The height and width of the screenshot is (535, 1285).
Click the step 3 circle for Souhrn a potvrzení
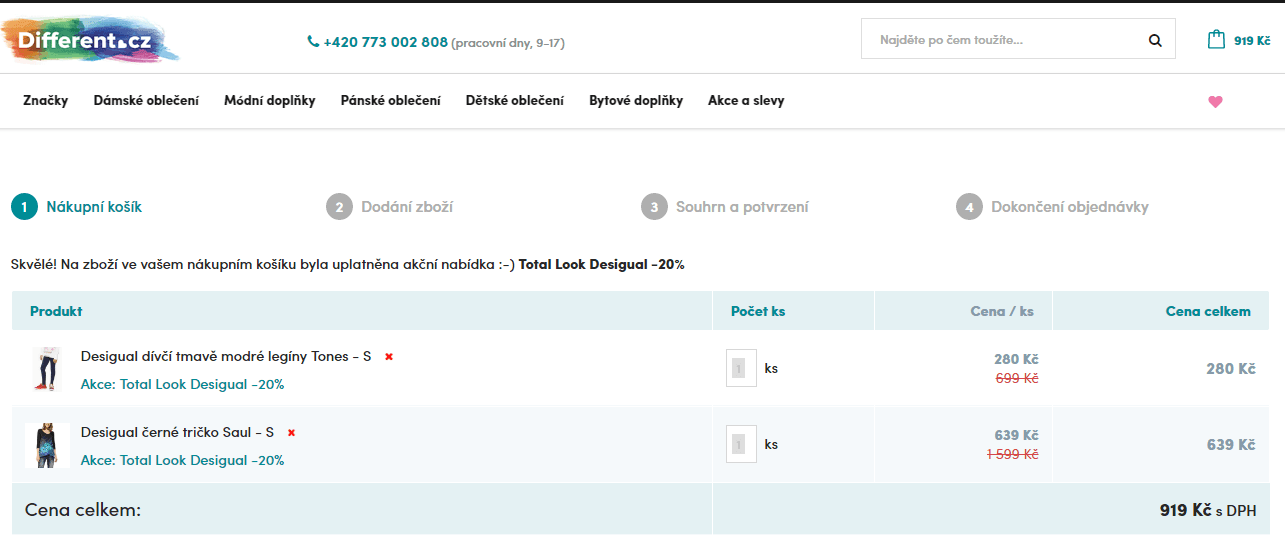click(654, 207)
